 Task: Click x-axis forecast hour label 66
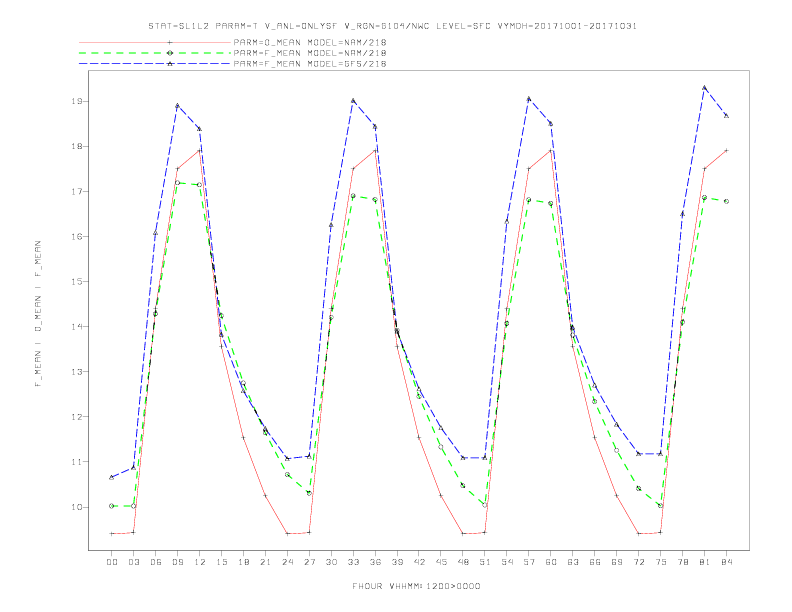click(x=595, y=562)
